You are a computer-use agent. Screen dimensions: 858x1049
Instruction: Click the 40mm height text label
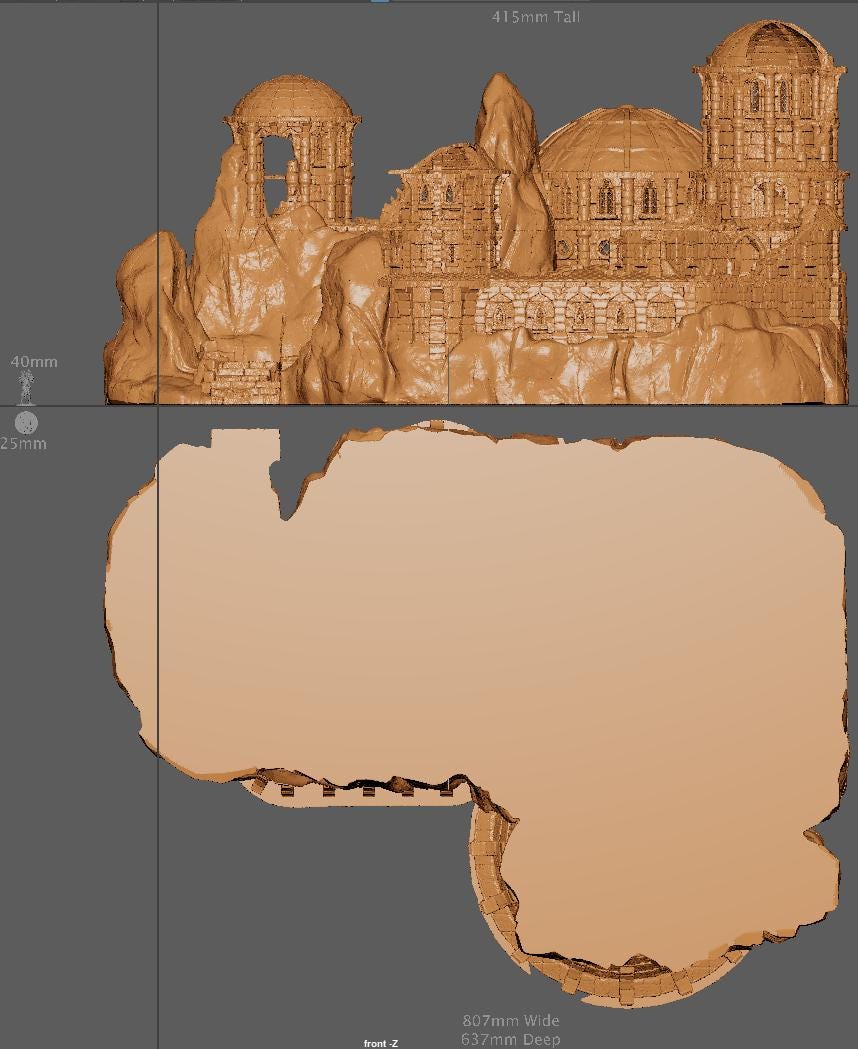tap(33, 362)
